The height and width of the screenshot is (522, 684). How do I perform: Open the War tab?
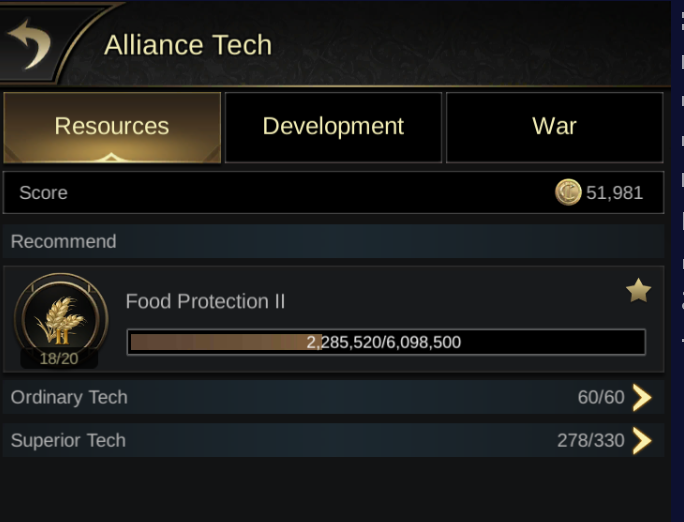tap(554, 127)
